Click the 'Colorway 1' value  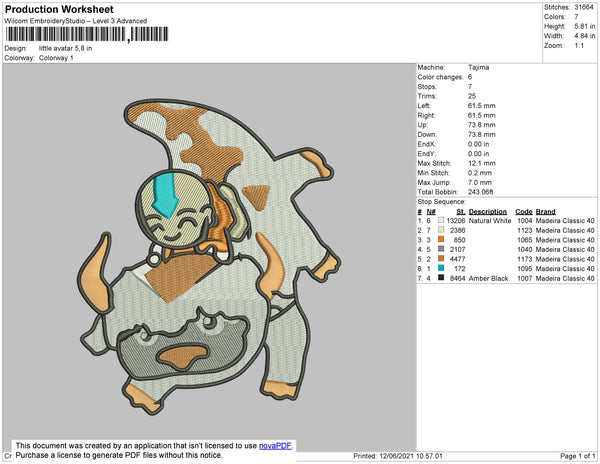(56, 58)
